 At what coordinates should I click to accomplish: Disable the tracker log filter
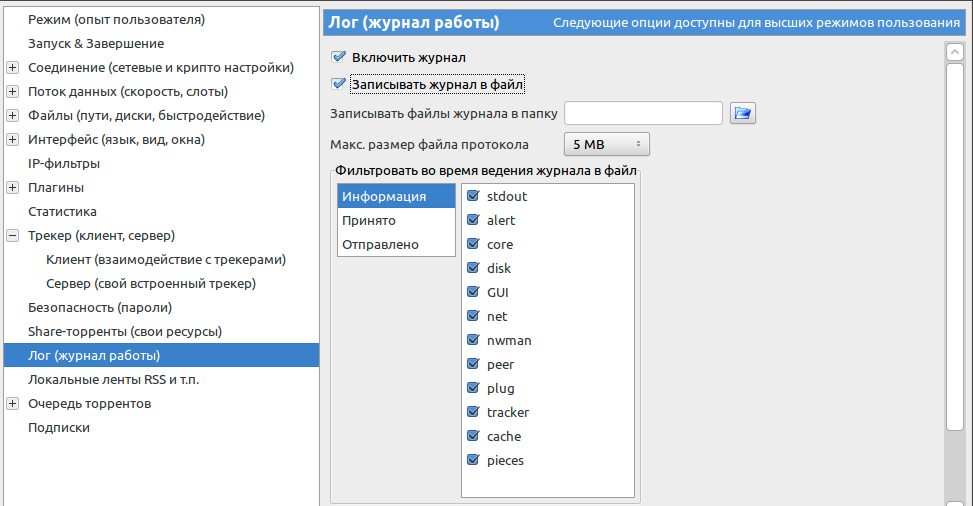tap(473, 412)
